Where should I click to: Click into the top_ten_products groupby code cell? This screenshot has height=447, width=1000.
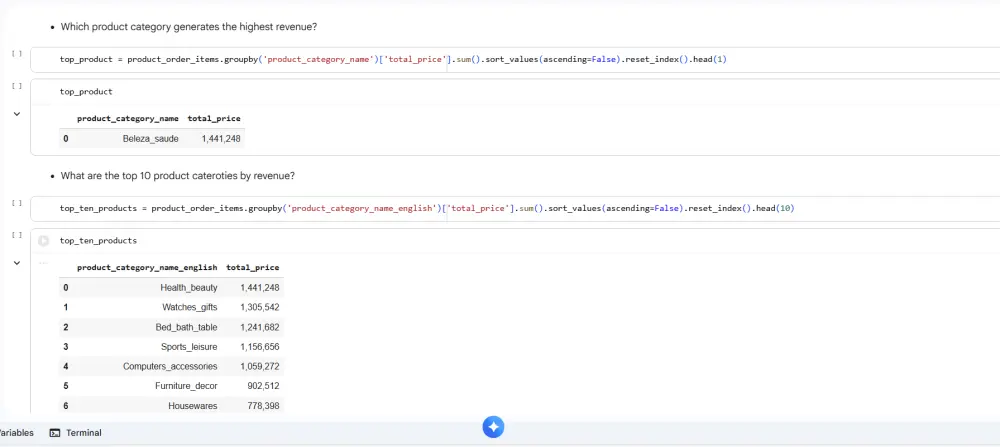[515, 209]
